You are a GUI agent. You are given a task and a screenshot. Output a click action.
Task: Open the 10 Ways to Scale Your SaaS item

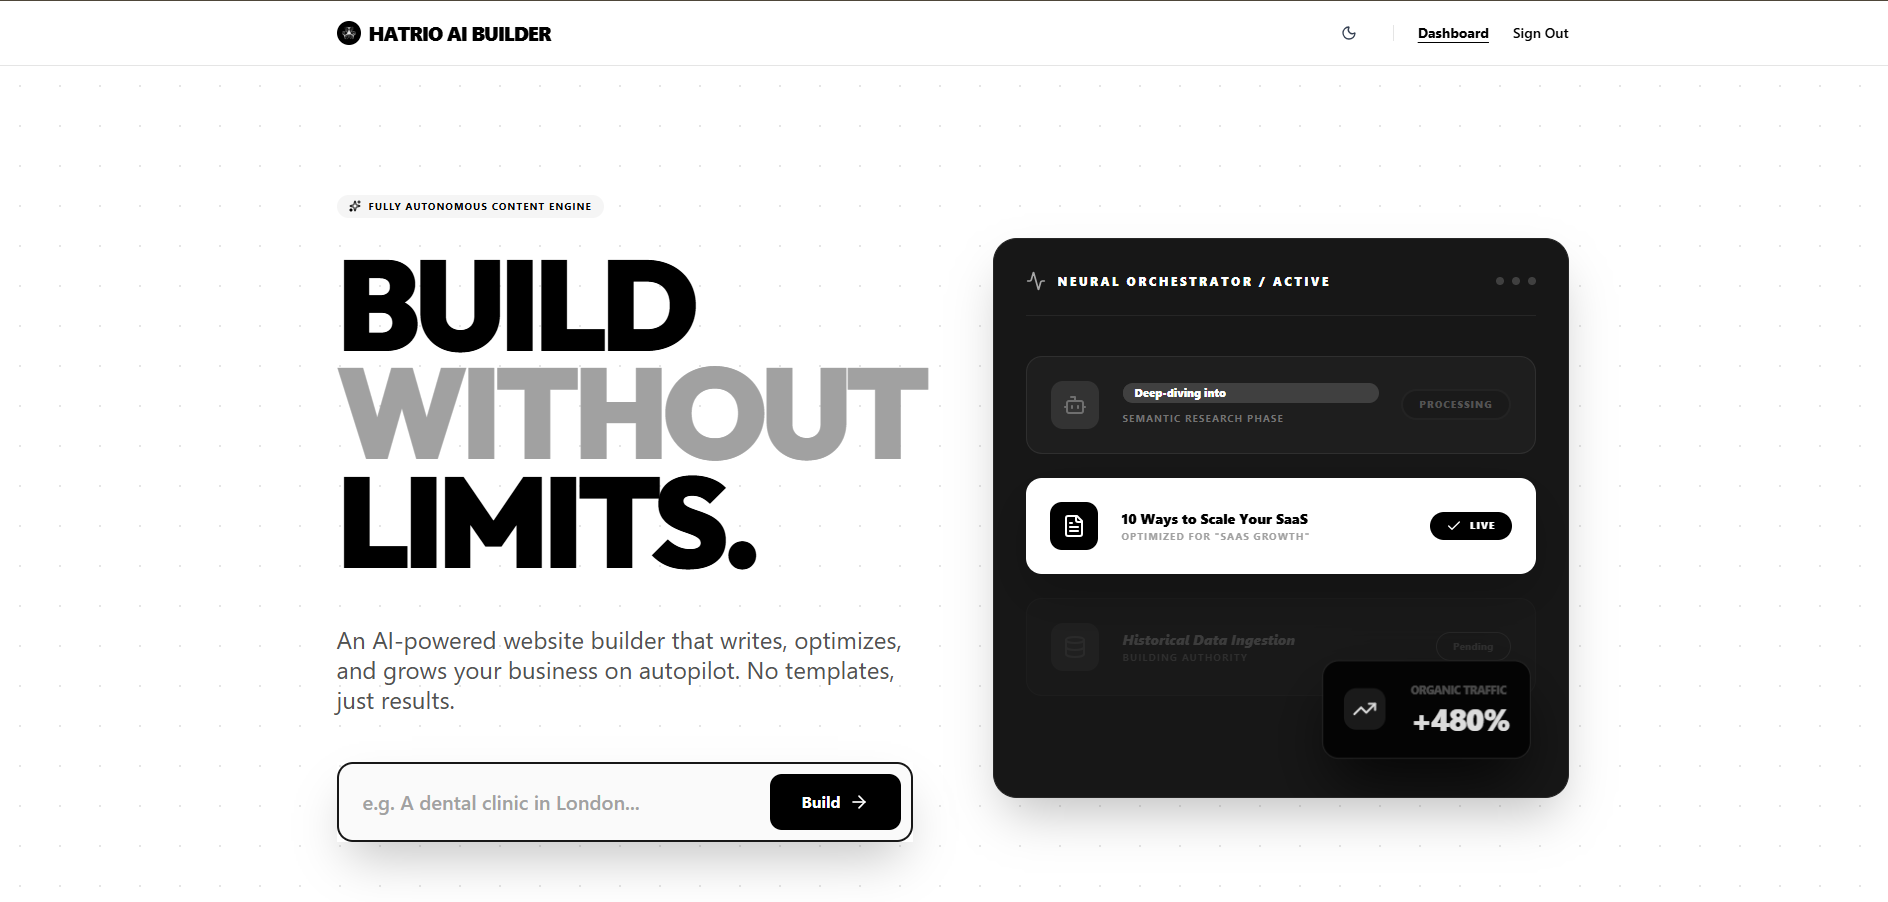click(1214, 519)
